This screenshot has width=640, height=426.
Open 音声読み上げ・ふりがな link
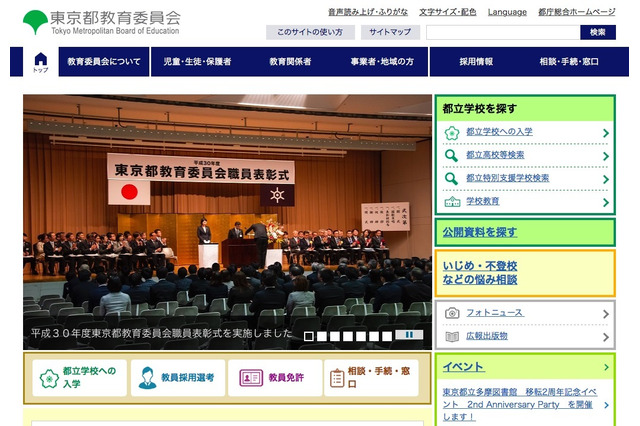tap(368, 12)
